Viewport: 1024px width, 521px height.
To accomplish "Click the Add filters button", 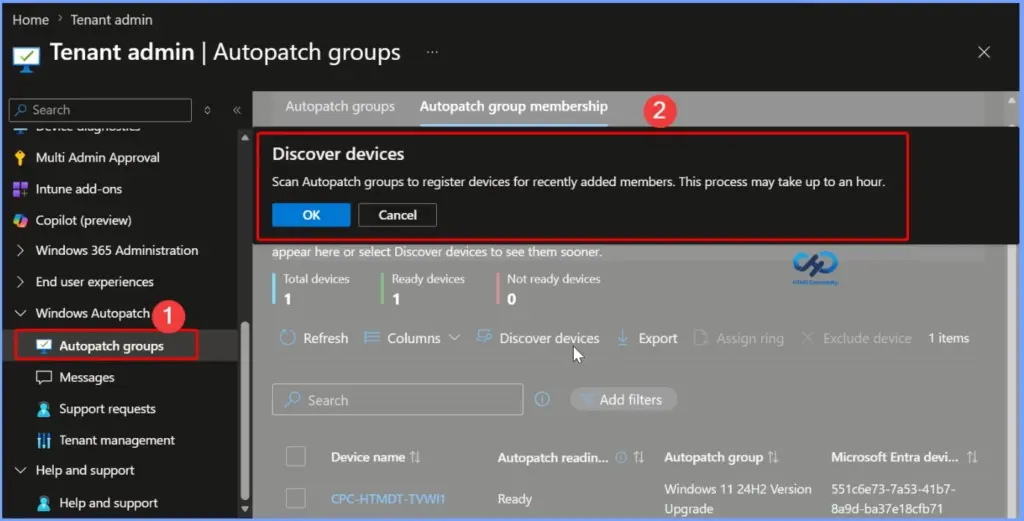I will pos(623,400).
